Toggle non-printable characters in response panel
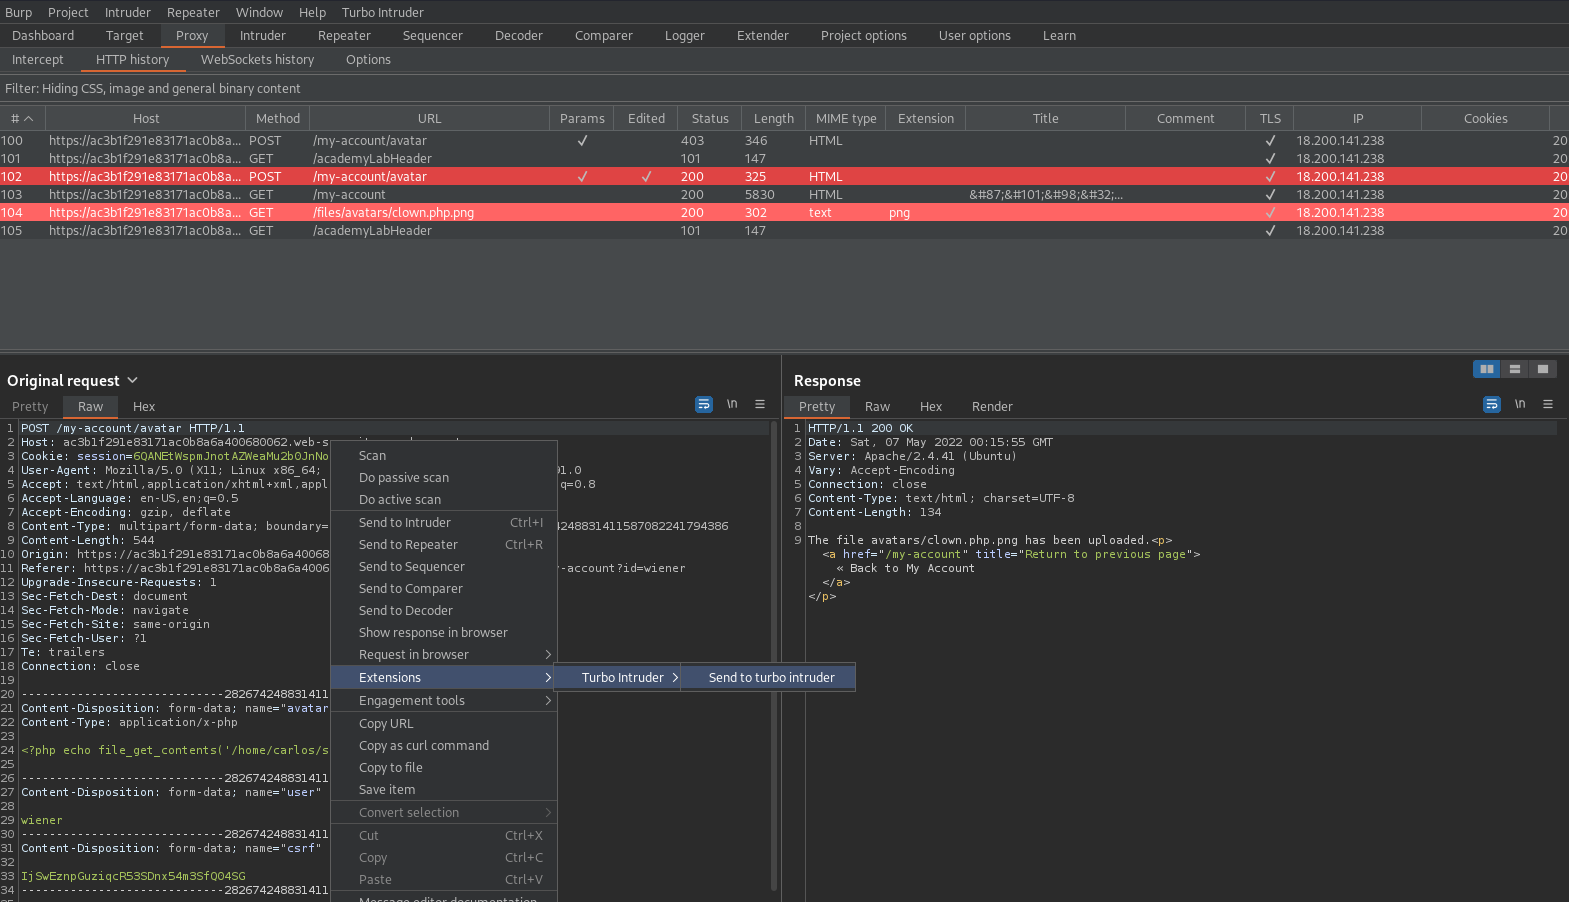The height and width of the screenshot is (902, 1569). coord(1520,404)
